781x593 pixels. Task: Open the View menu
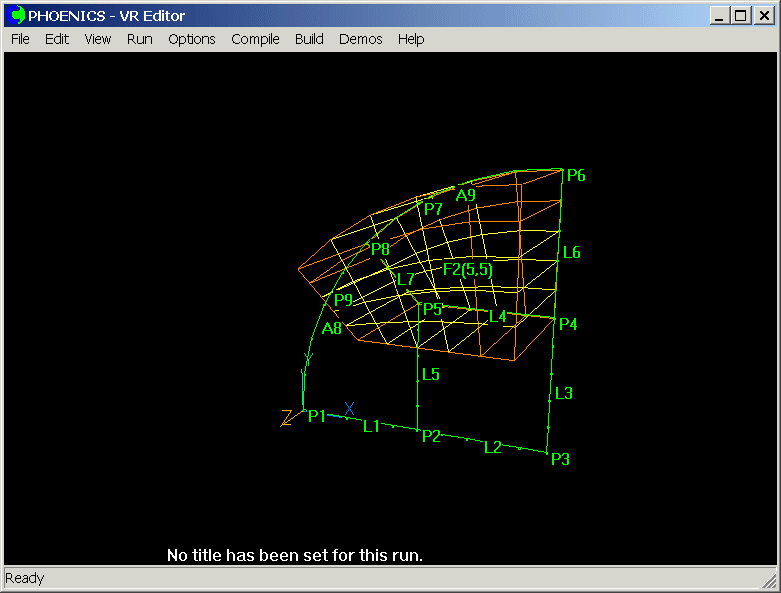(x=98, y=39)
